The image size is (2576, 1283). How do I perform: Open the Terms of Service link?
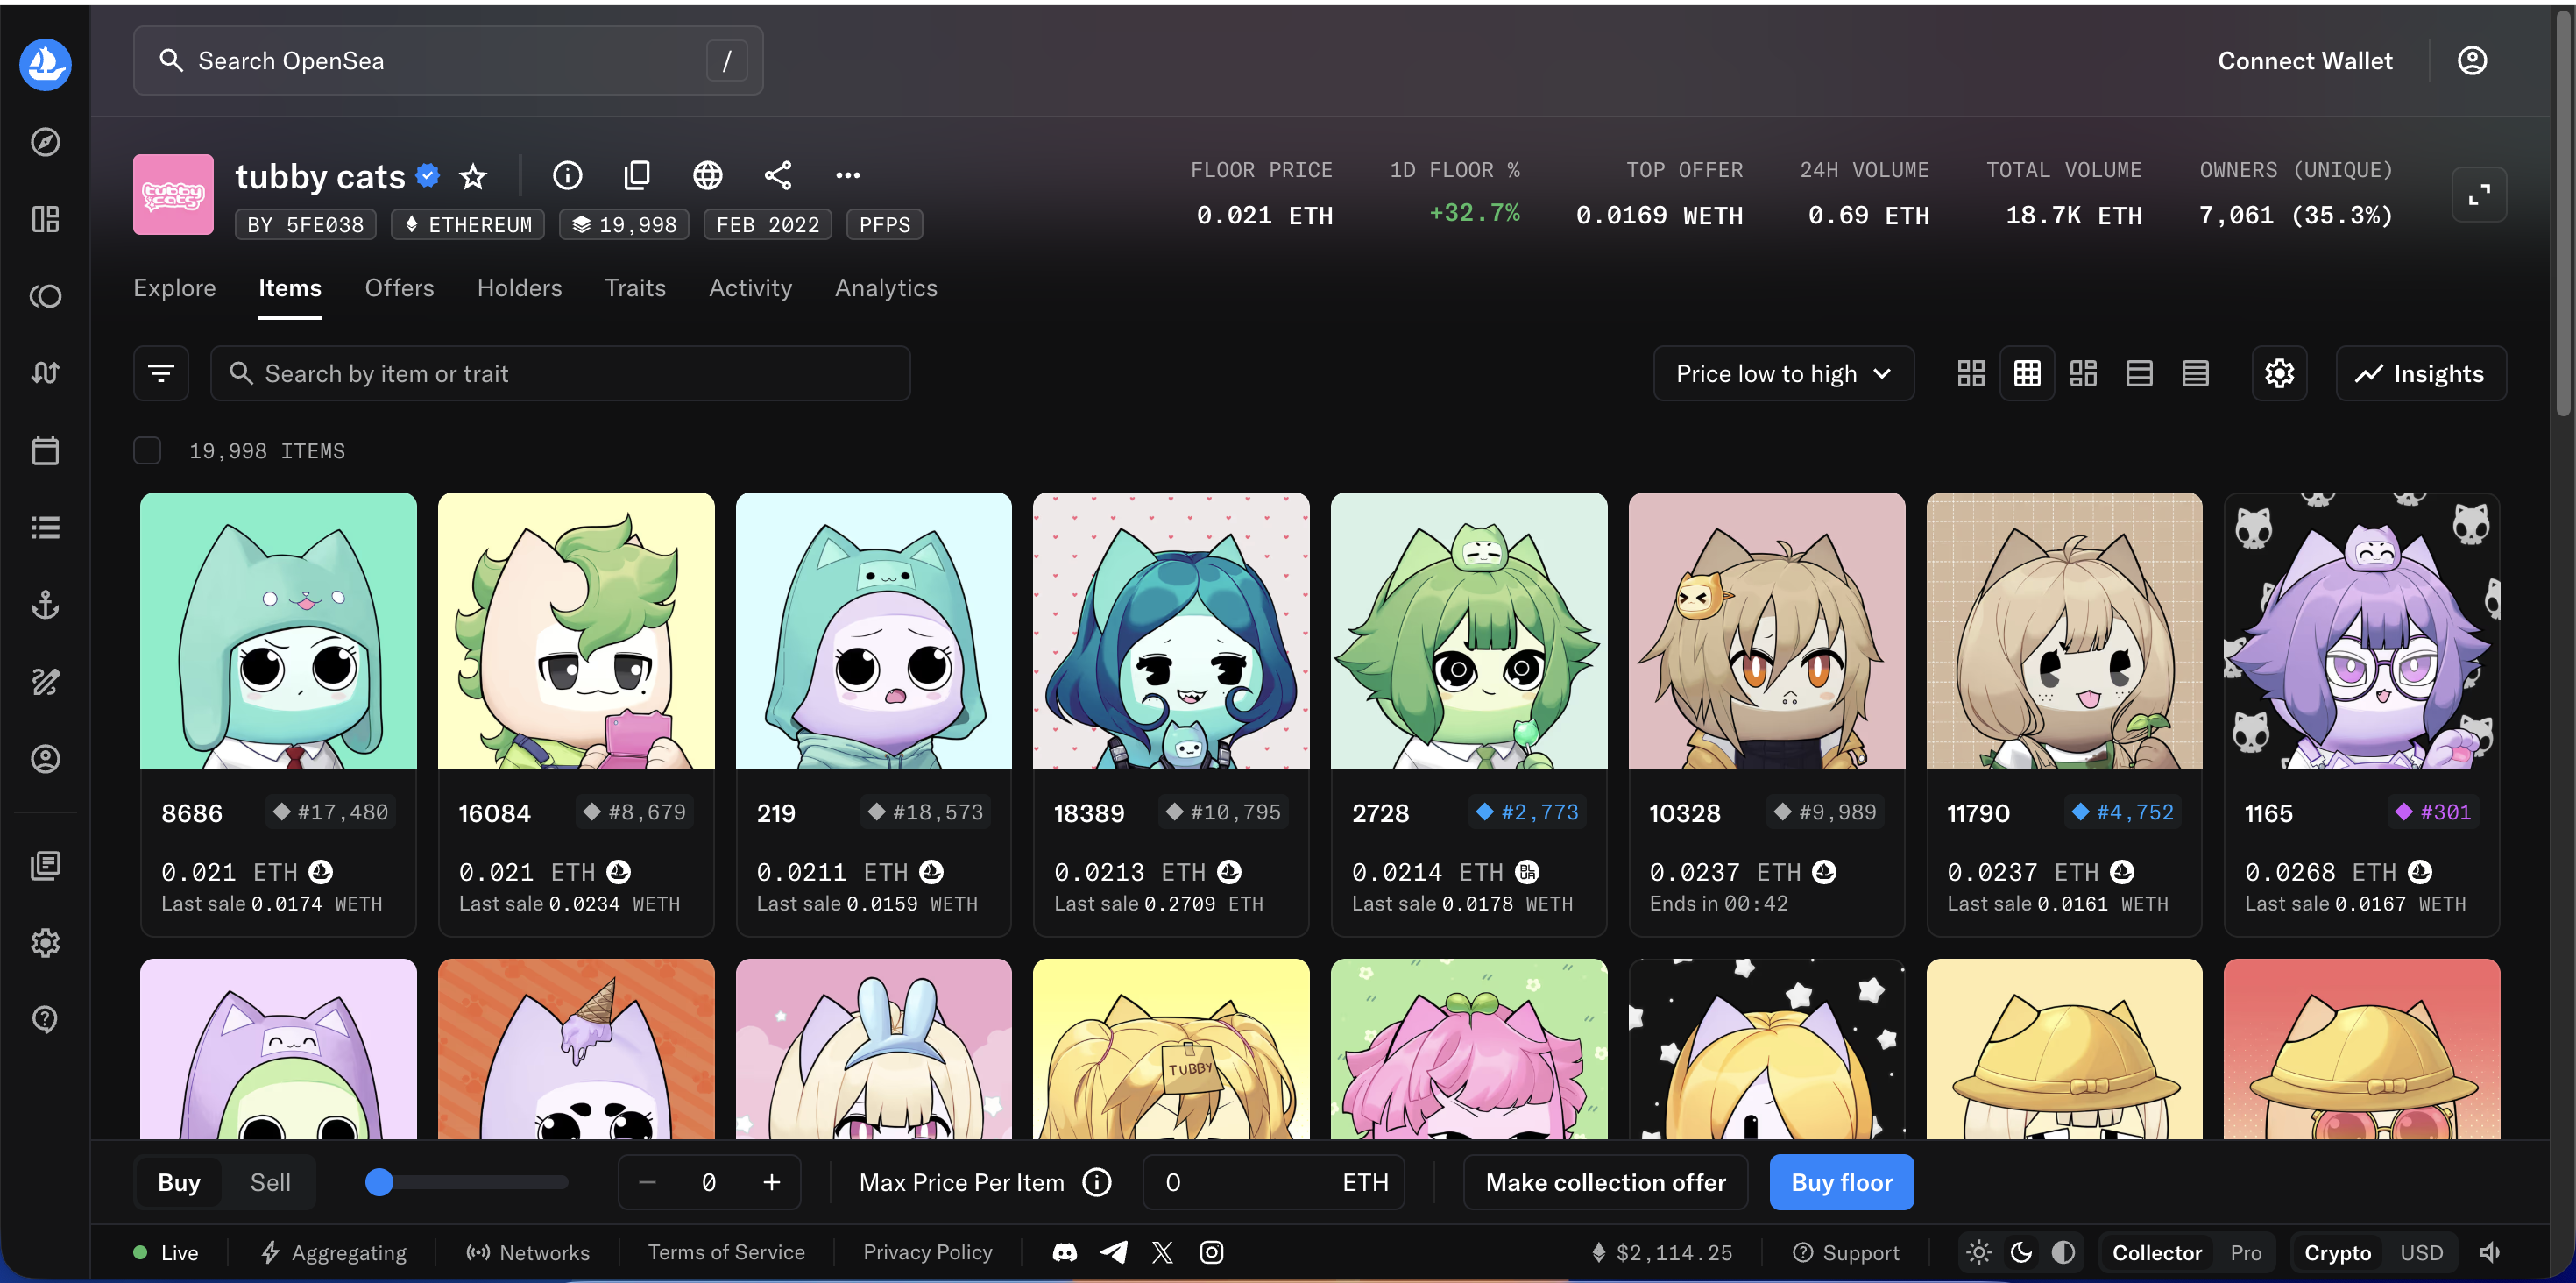pyautogui.click(x=726, y=1252)
